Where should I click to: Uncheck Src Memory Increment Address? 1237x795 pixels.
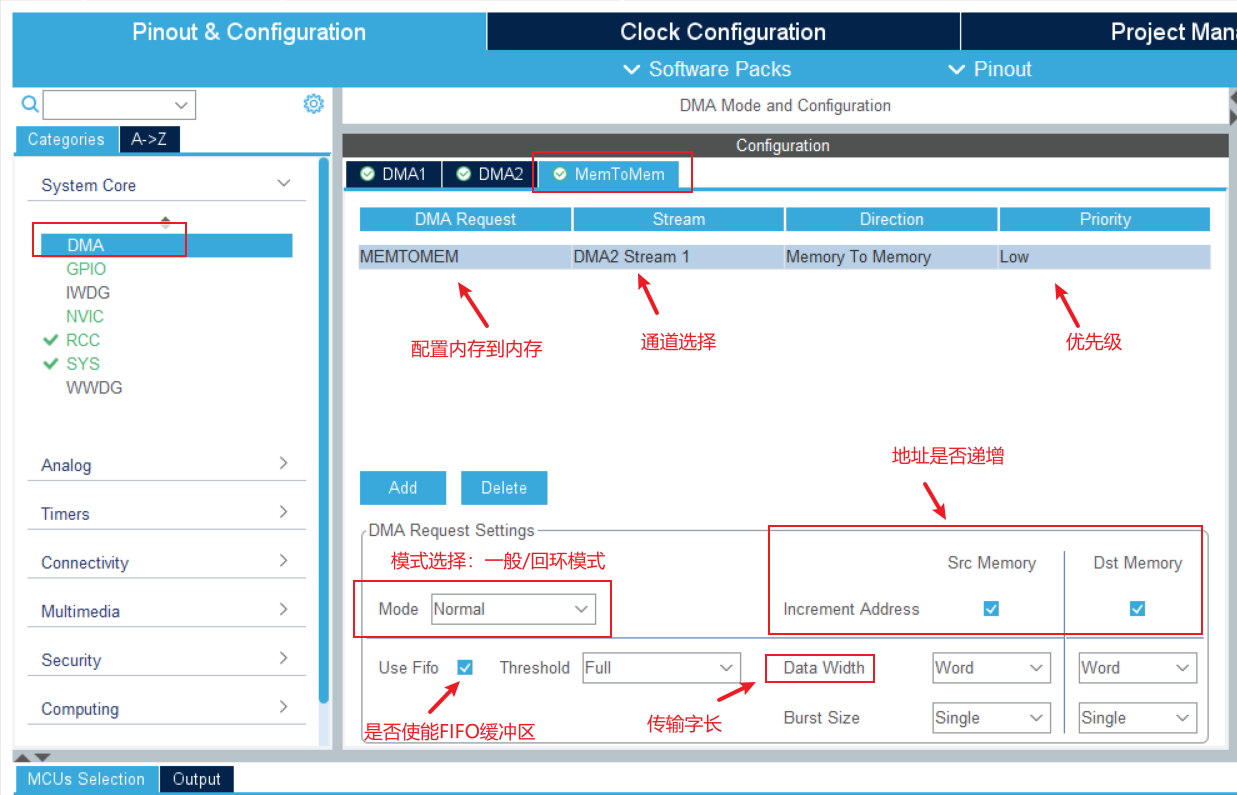[991, 608]
